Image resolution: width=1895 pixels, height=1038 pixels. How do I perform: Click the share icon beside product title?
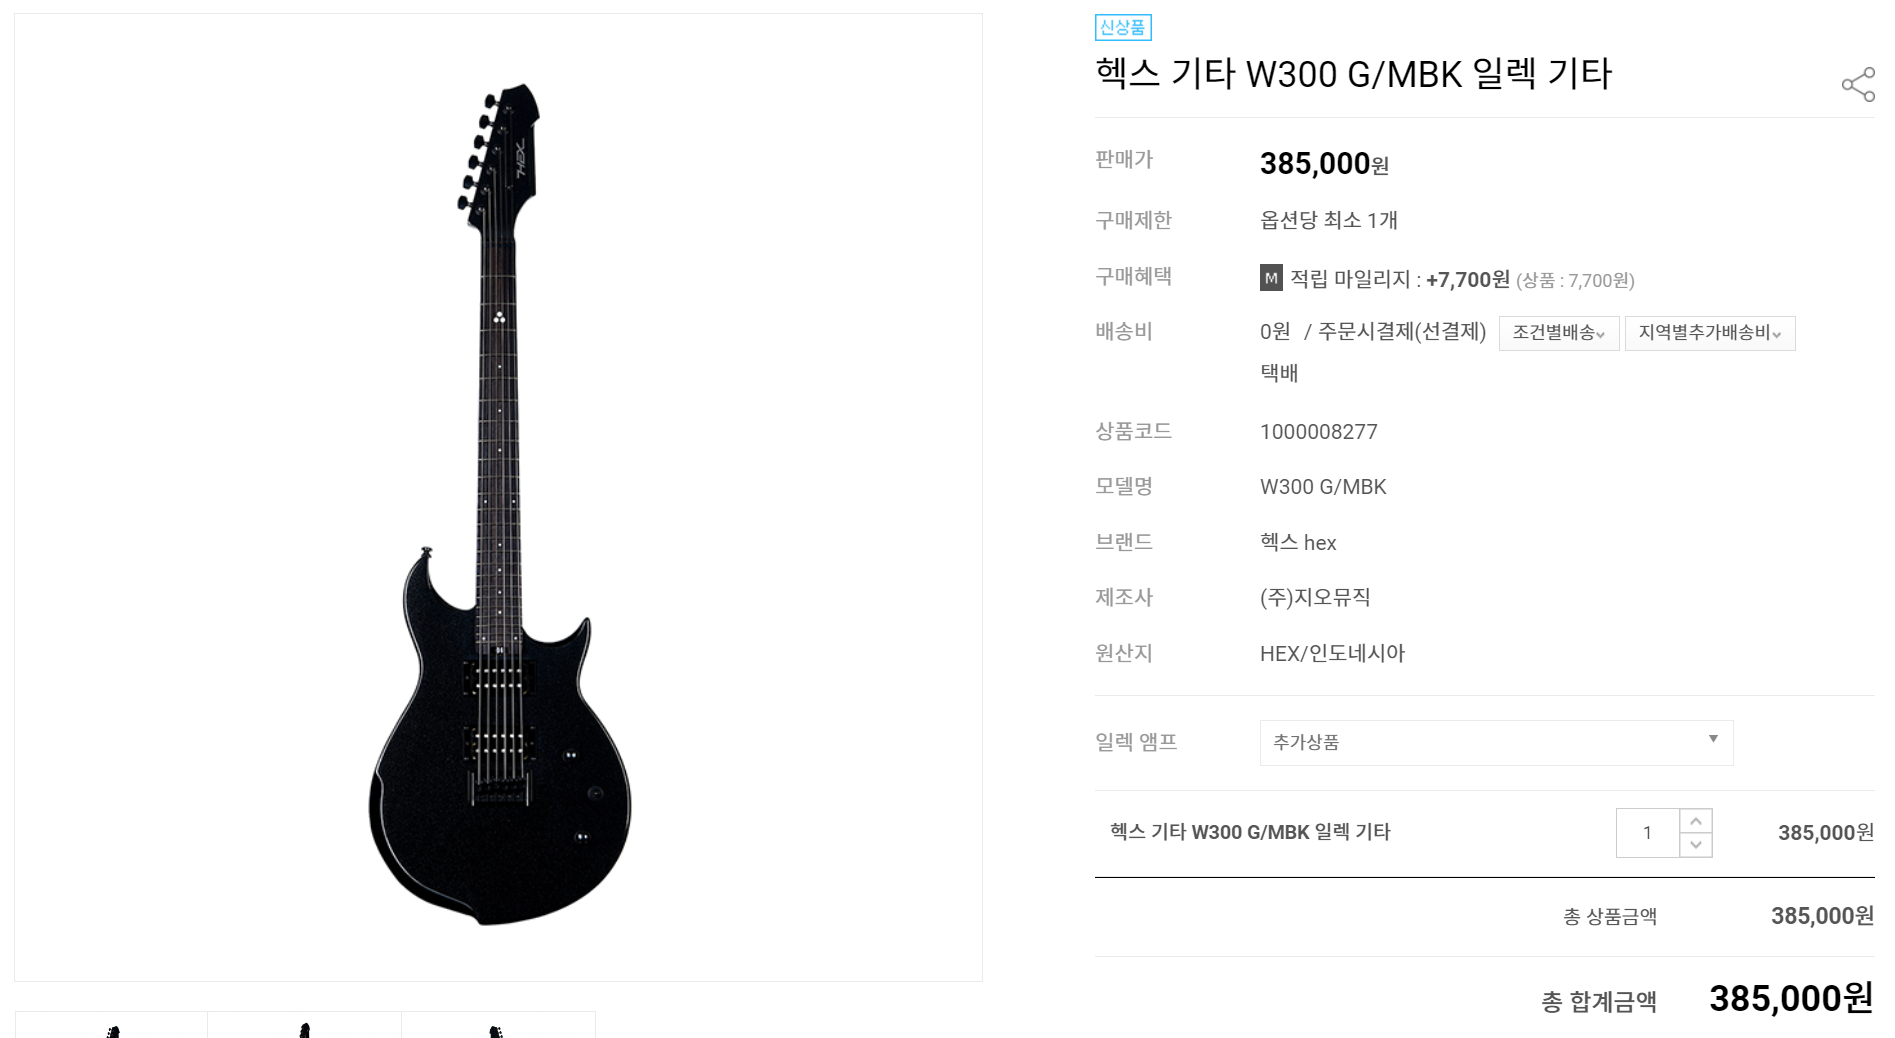point(1858,84)
